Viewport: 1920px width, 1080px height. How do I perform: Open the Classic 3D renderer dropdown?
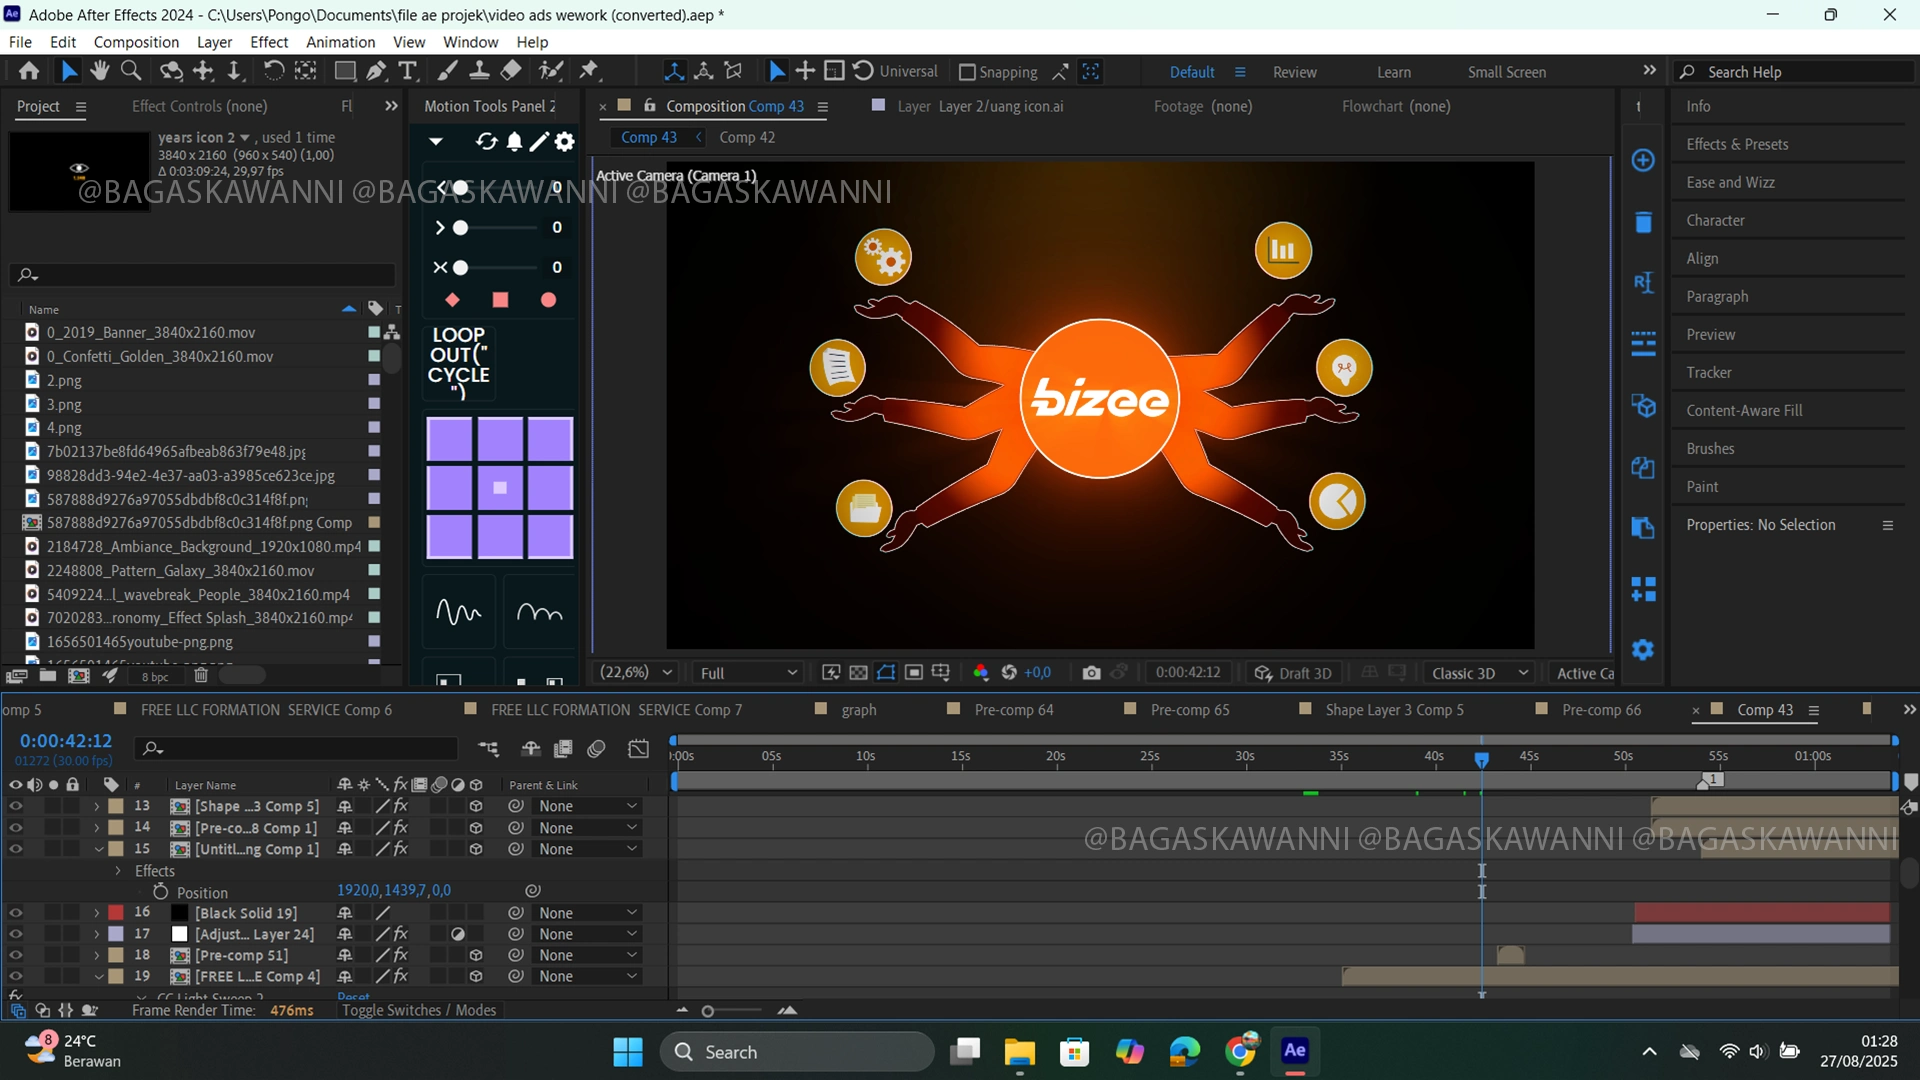click(x=1480, y=673)
